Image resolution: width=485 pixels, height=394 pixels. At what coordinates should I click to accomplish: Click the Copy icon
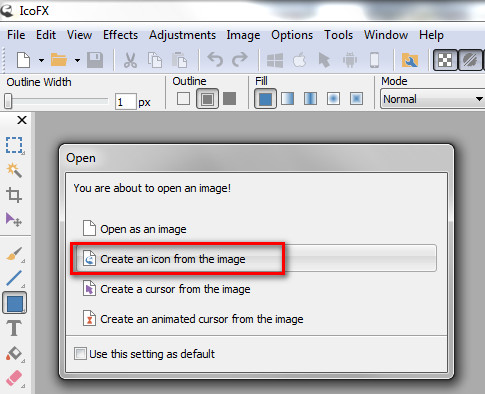[155, 60]
